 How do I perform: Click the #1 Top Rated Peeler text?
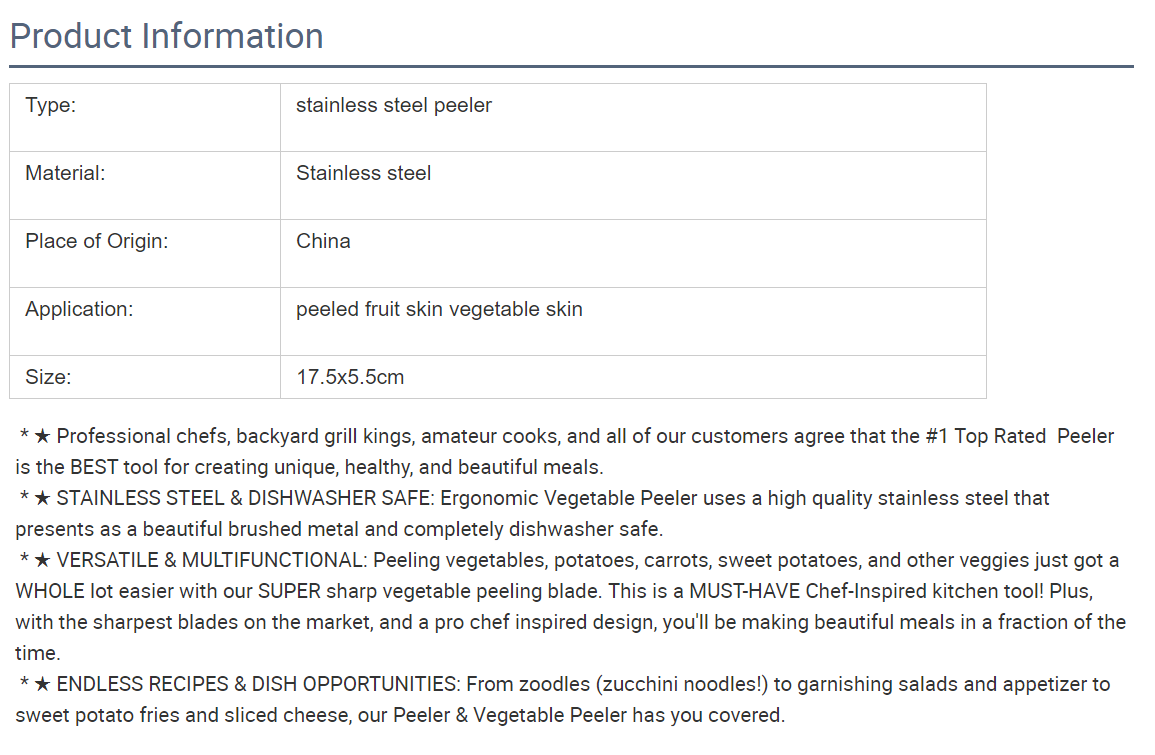tap(1020, 436)
